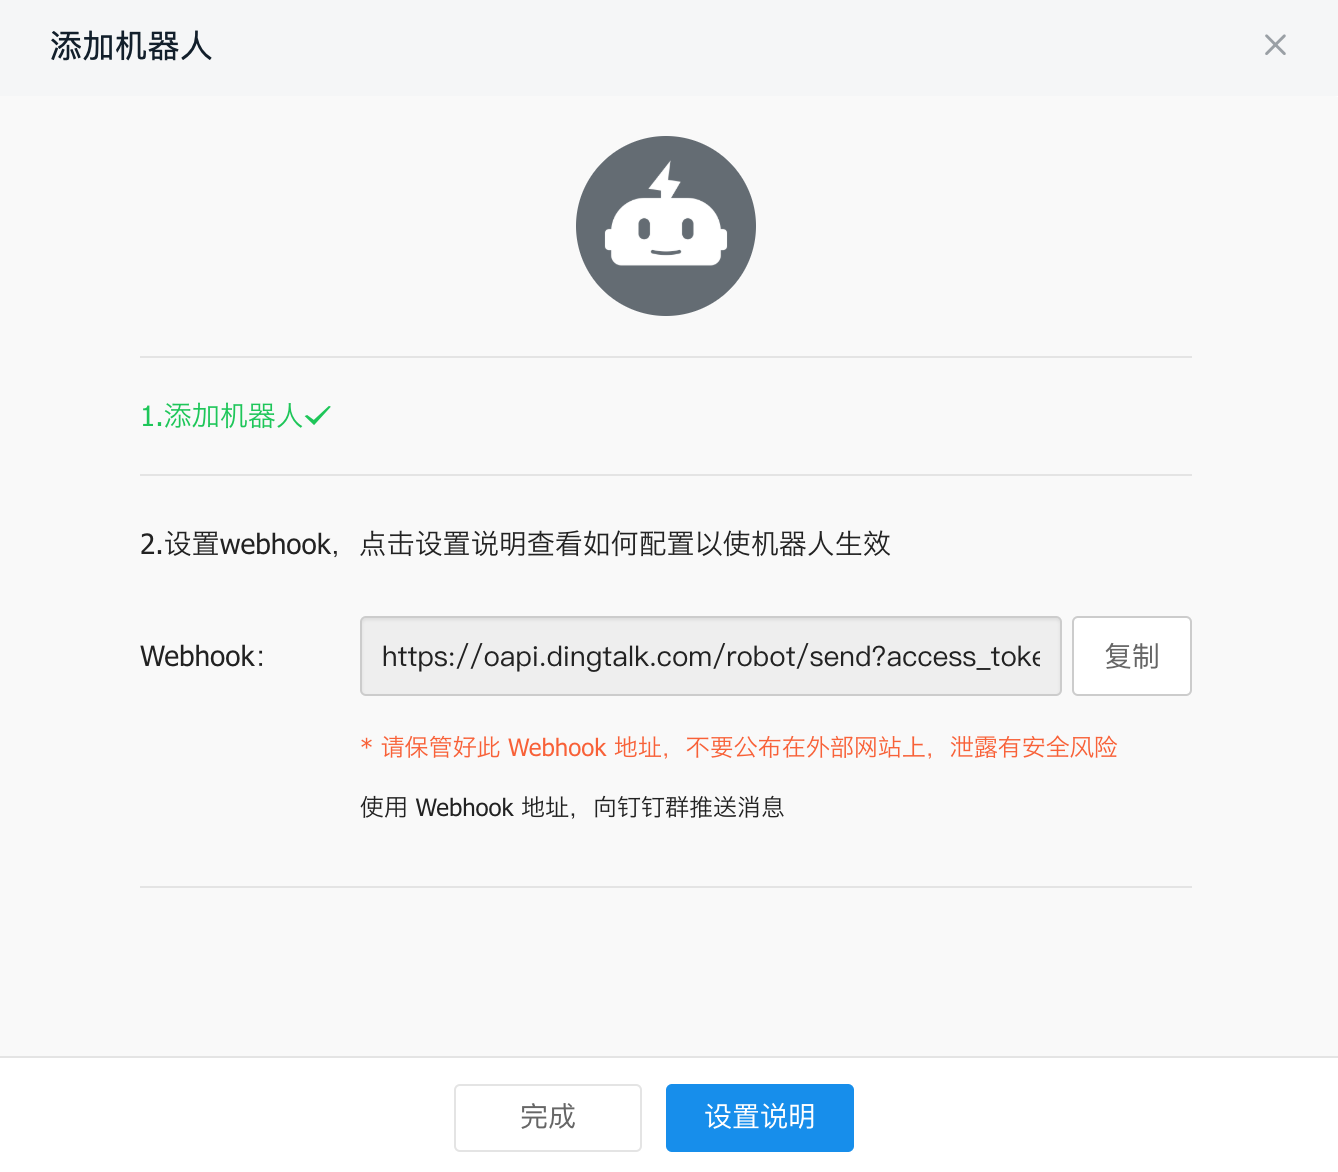Click the 复制 button to copy the webhook
1338x1172 pixels.
pyautogui.click(x=1131, y=656)
